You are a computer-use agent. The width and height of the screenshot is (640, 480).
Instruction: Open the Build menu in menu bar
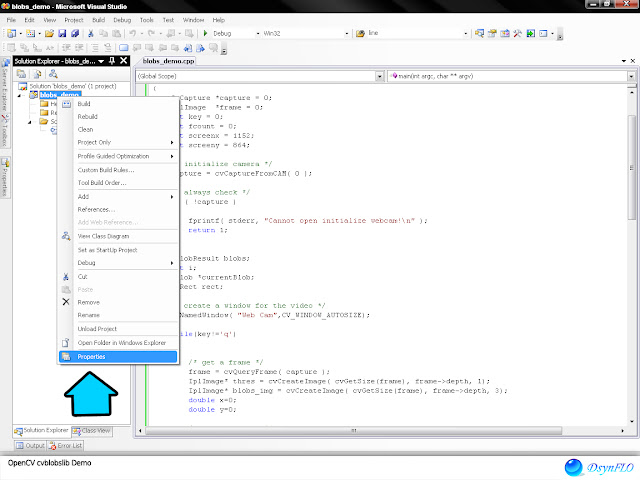point(98,20)
